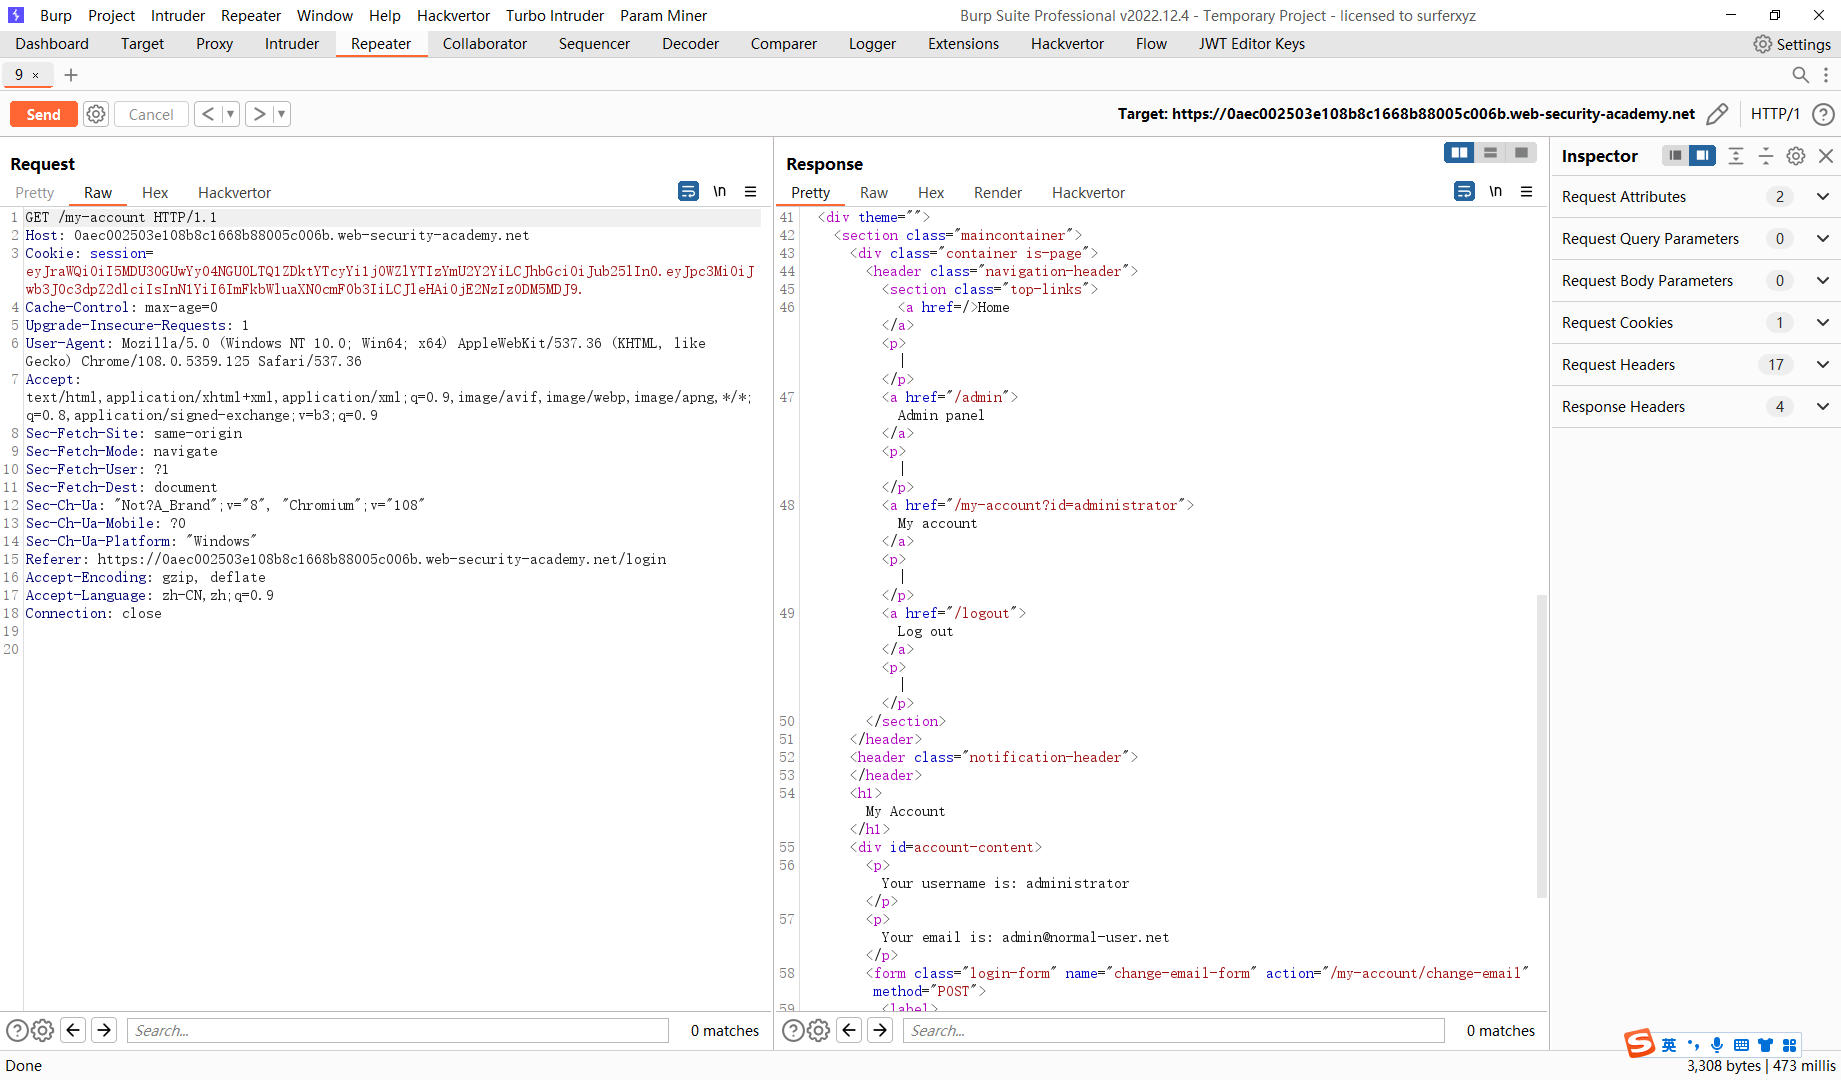Click the orange Send button
1841x1080 pixels.
coord(43,114)
